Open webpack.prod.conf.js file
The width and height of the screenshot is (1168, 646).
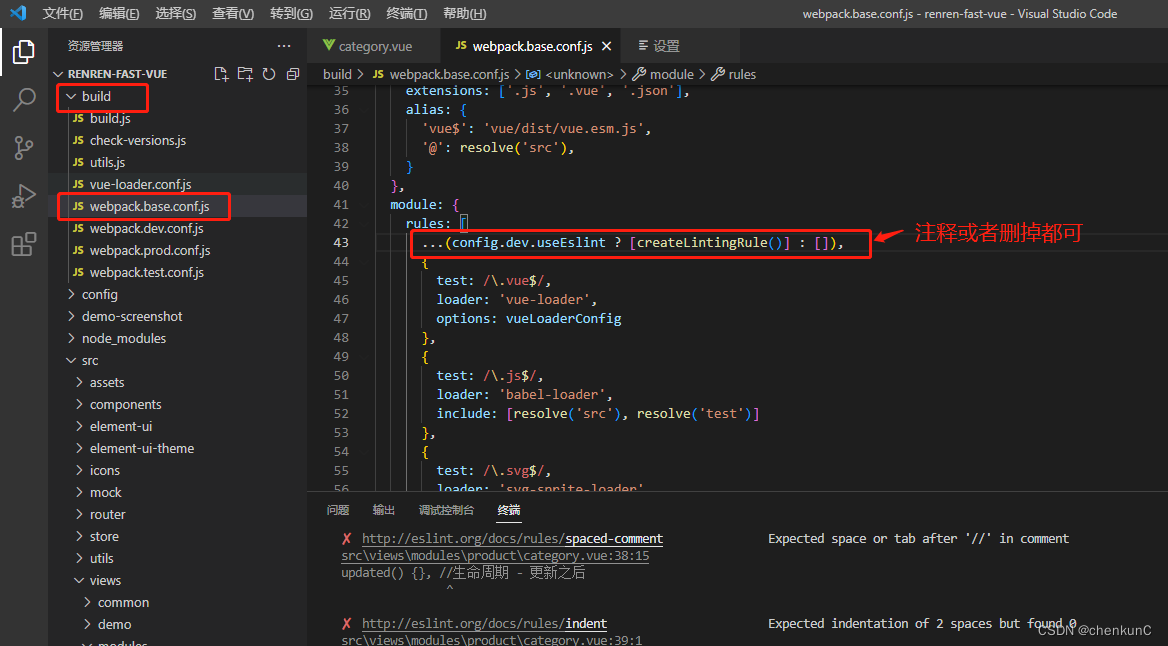[177, 250]
